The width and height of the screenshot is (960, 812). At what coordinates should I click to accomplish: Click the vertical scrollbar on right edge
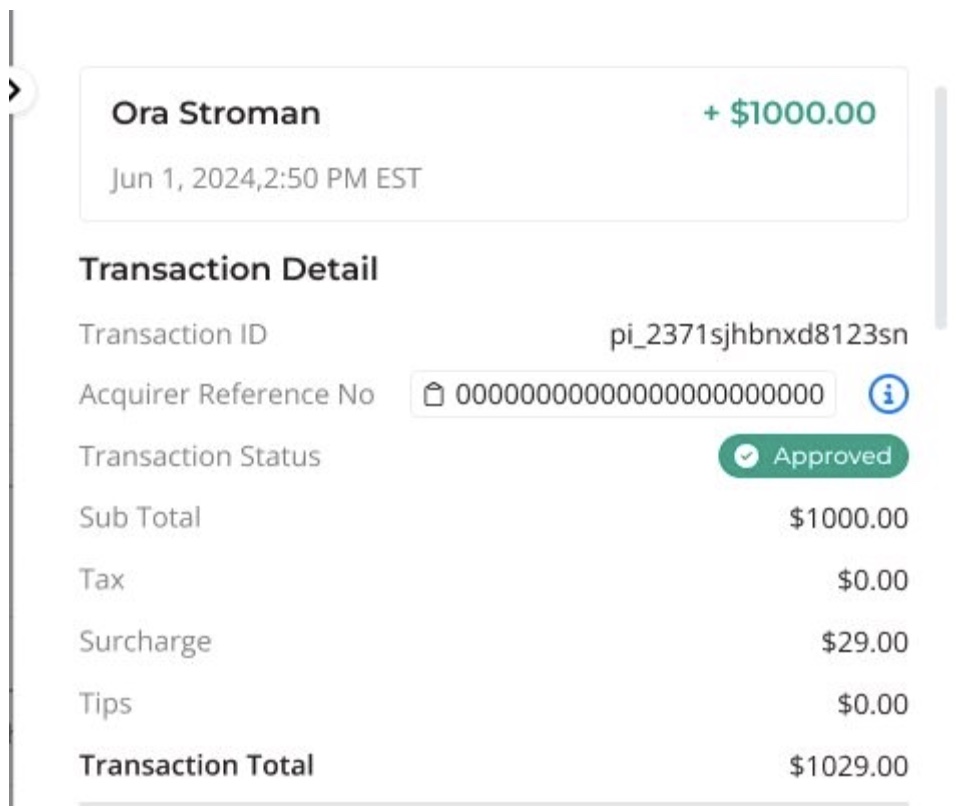point(941,208)
